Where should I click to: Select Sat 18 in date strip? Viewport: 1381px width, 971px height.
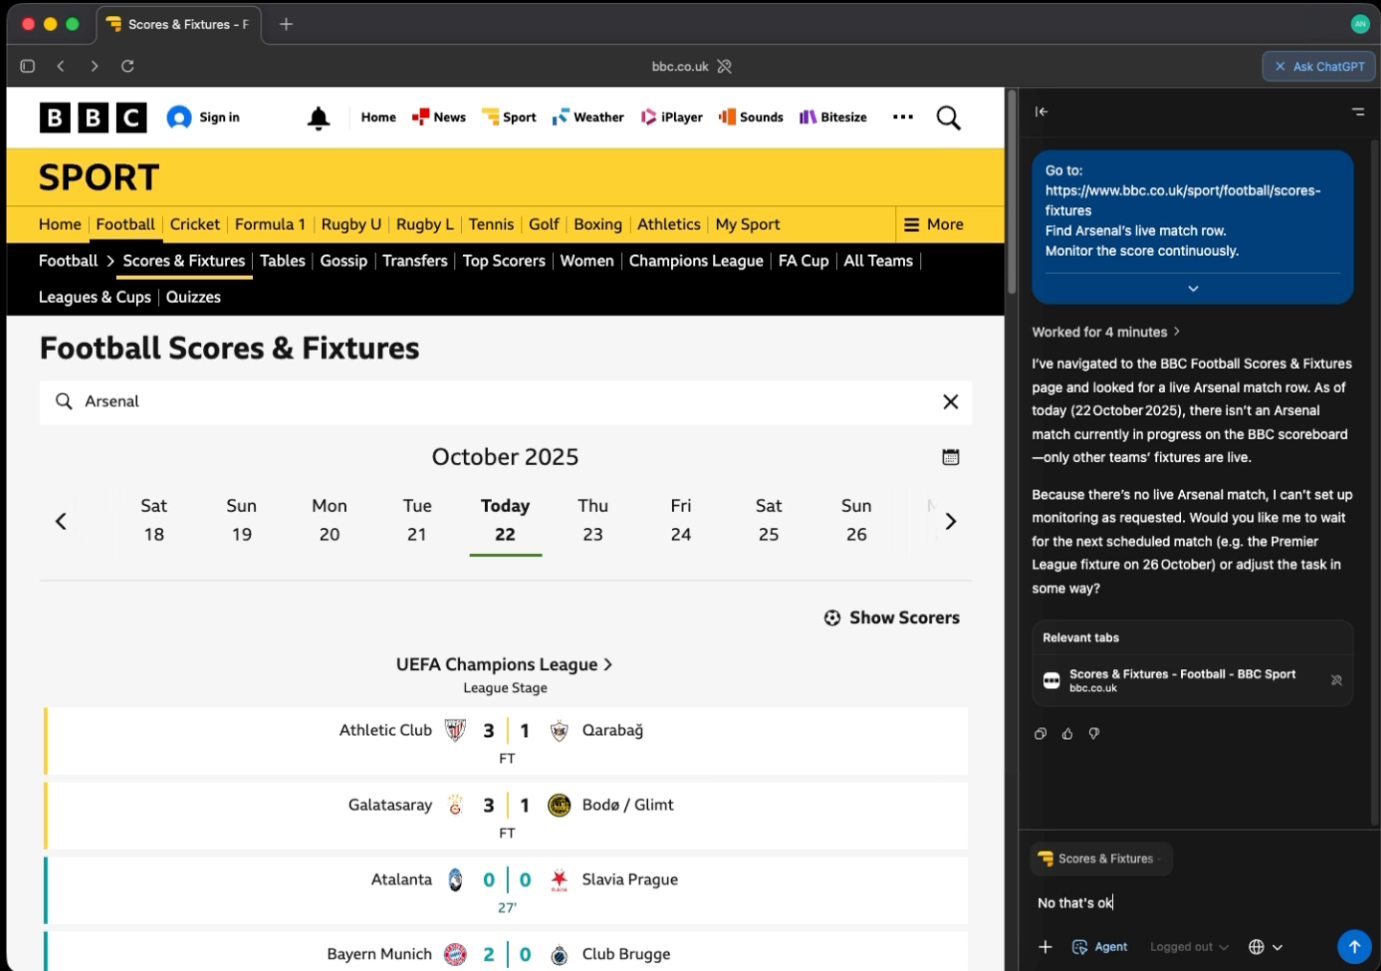[x=154, y=520]
